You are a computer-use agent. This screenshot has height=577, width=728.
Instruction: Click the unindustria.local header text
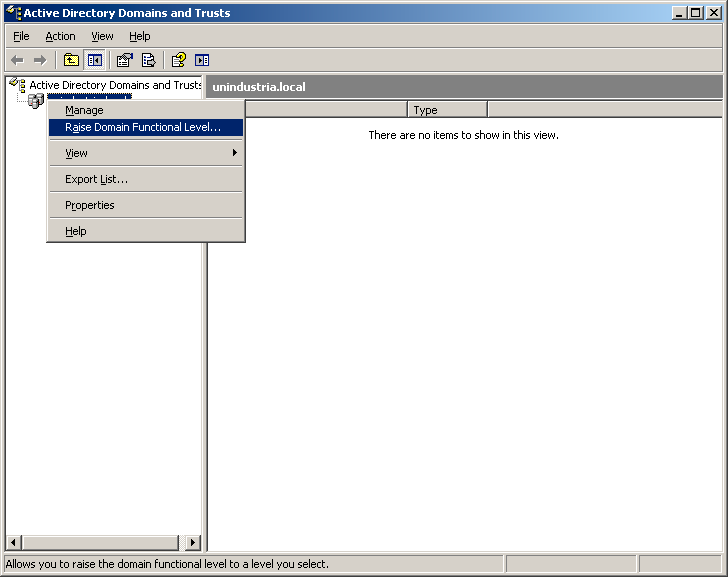click(x=259, y=87)
